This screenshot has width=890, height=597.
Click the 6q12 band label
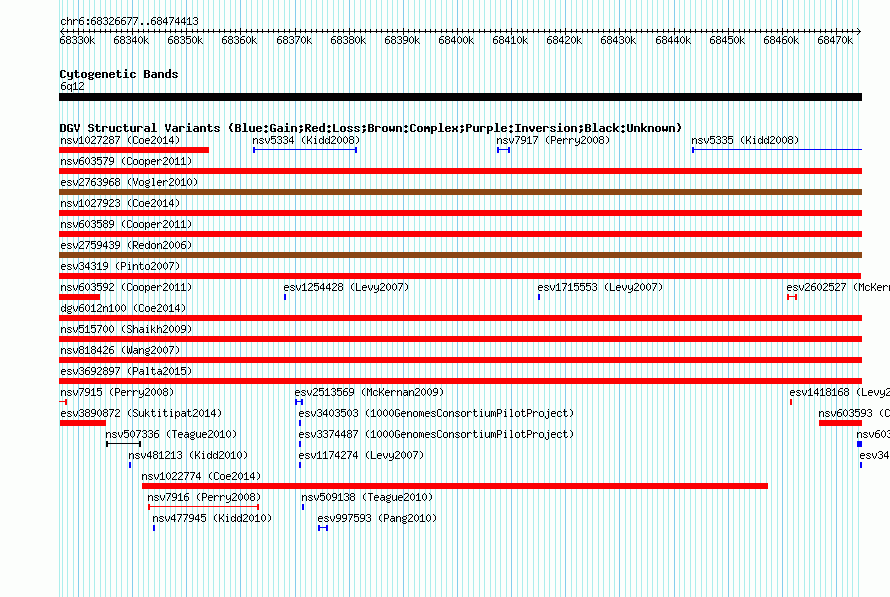pyautogui.click(x=72, y=86)
